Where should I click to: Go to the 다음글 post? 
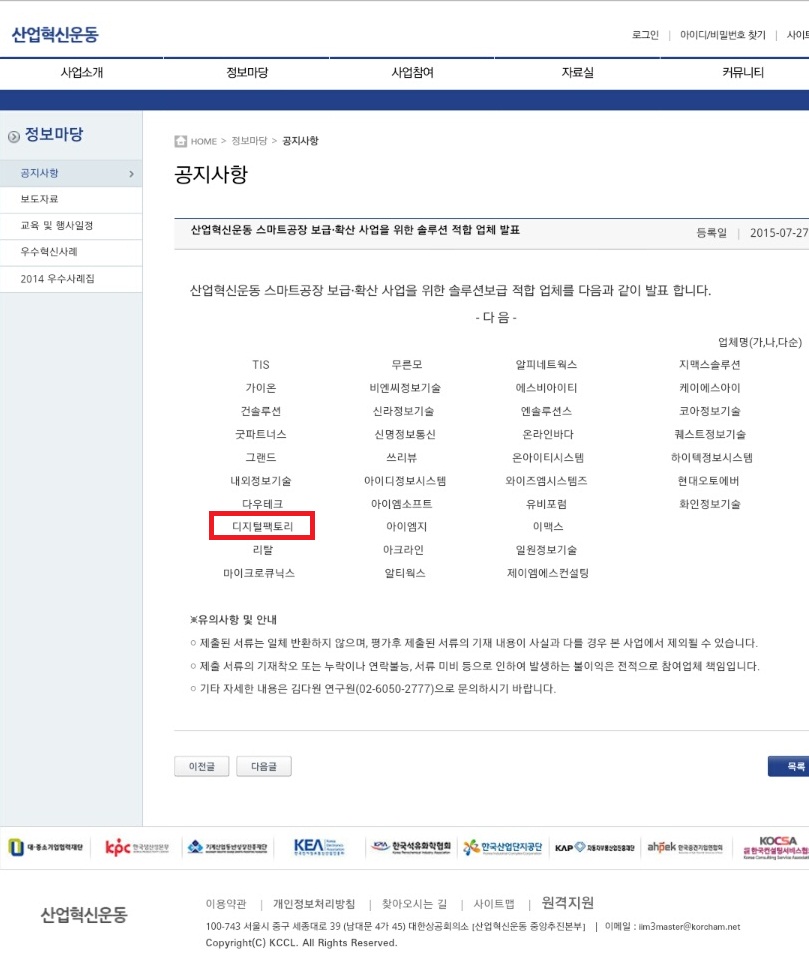(x=264, y=767)
